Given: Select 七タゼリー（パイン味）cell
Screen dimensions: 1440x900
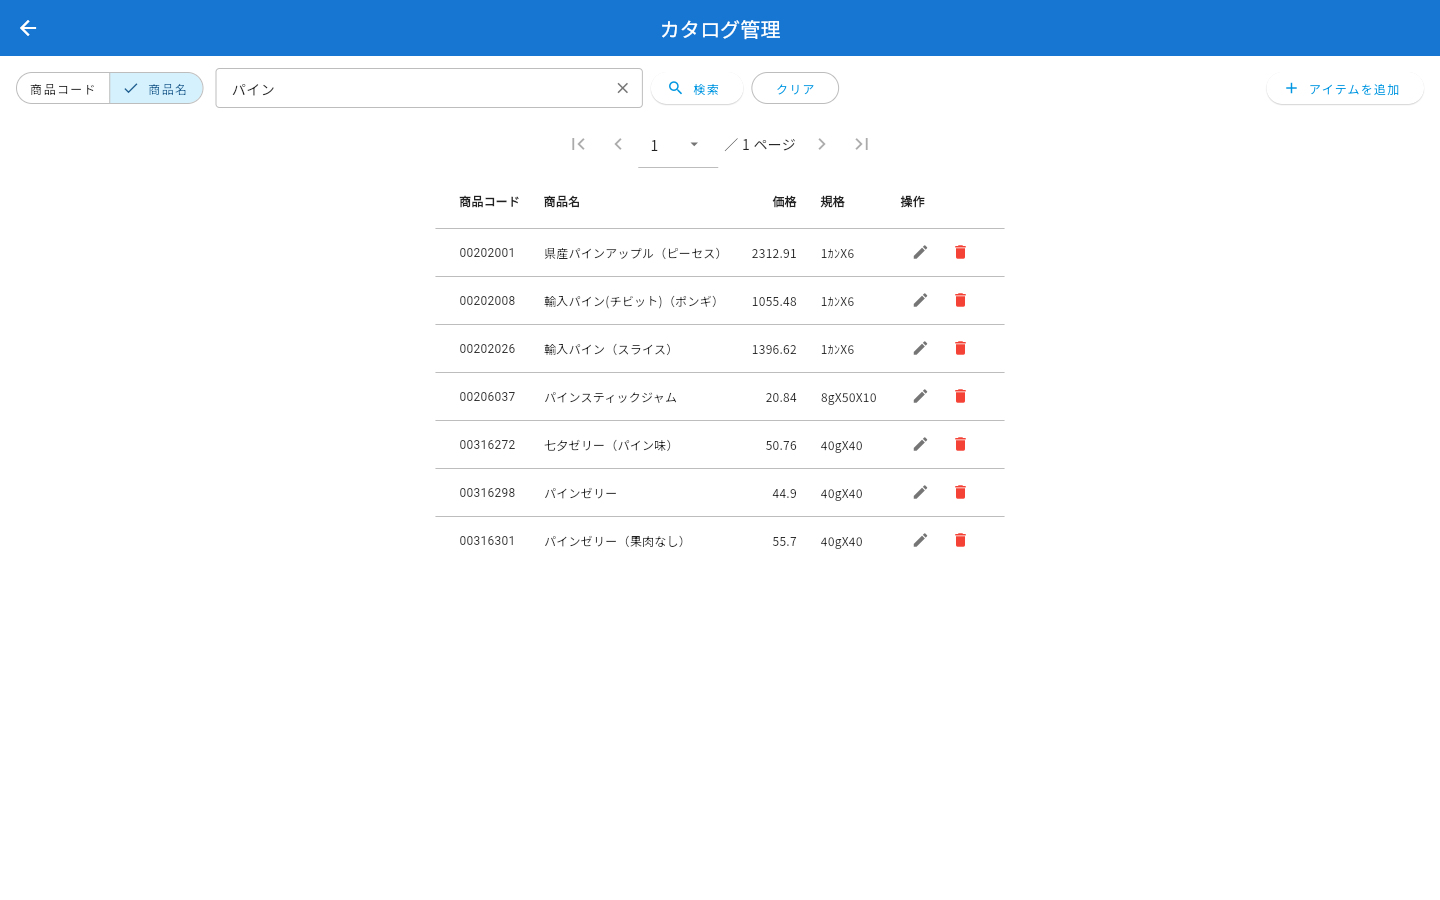Looking at the screenshot, I should click(x=610, y=445).
